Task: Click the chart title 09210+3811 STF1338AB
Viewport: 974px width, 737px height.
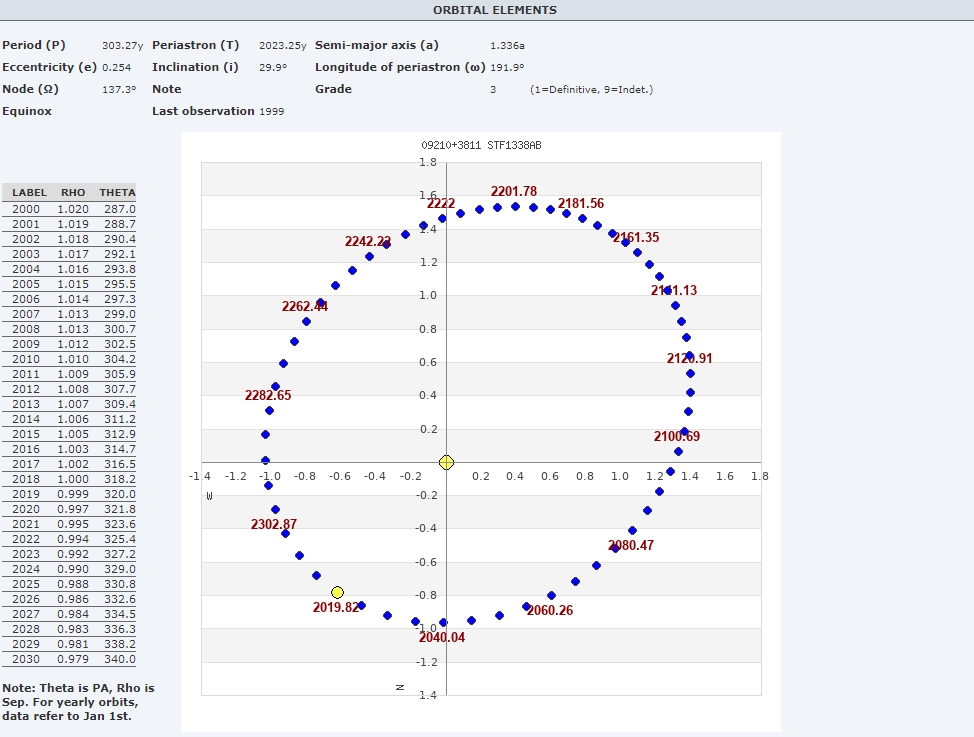Action: pos(482,146)
